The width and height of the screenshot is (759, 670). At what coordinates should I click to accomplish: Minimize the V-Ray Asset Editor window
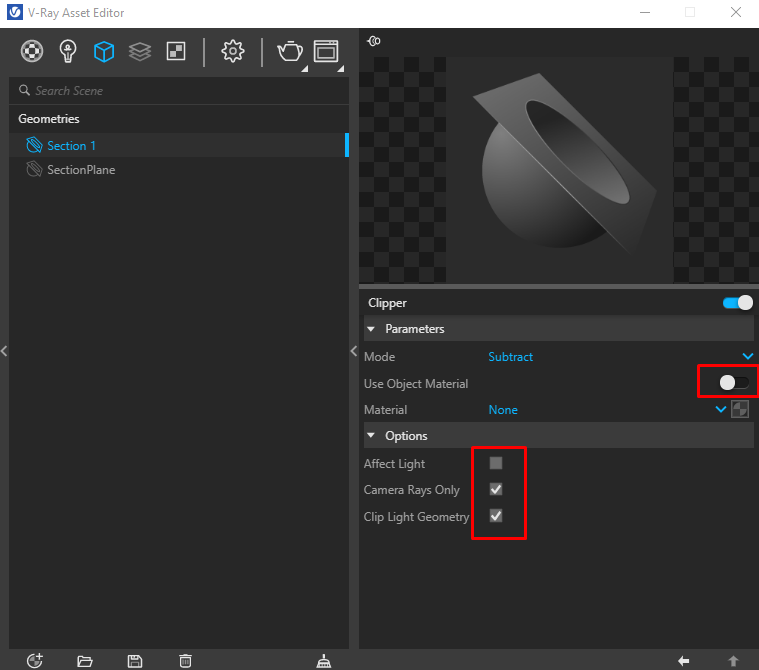tap(645, 13)
